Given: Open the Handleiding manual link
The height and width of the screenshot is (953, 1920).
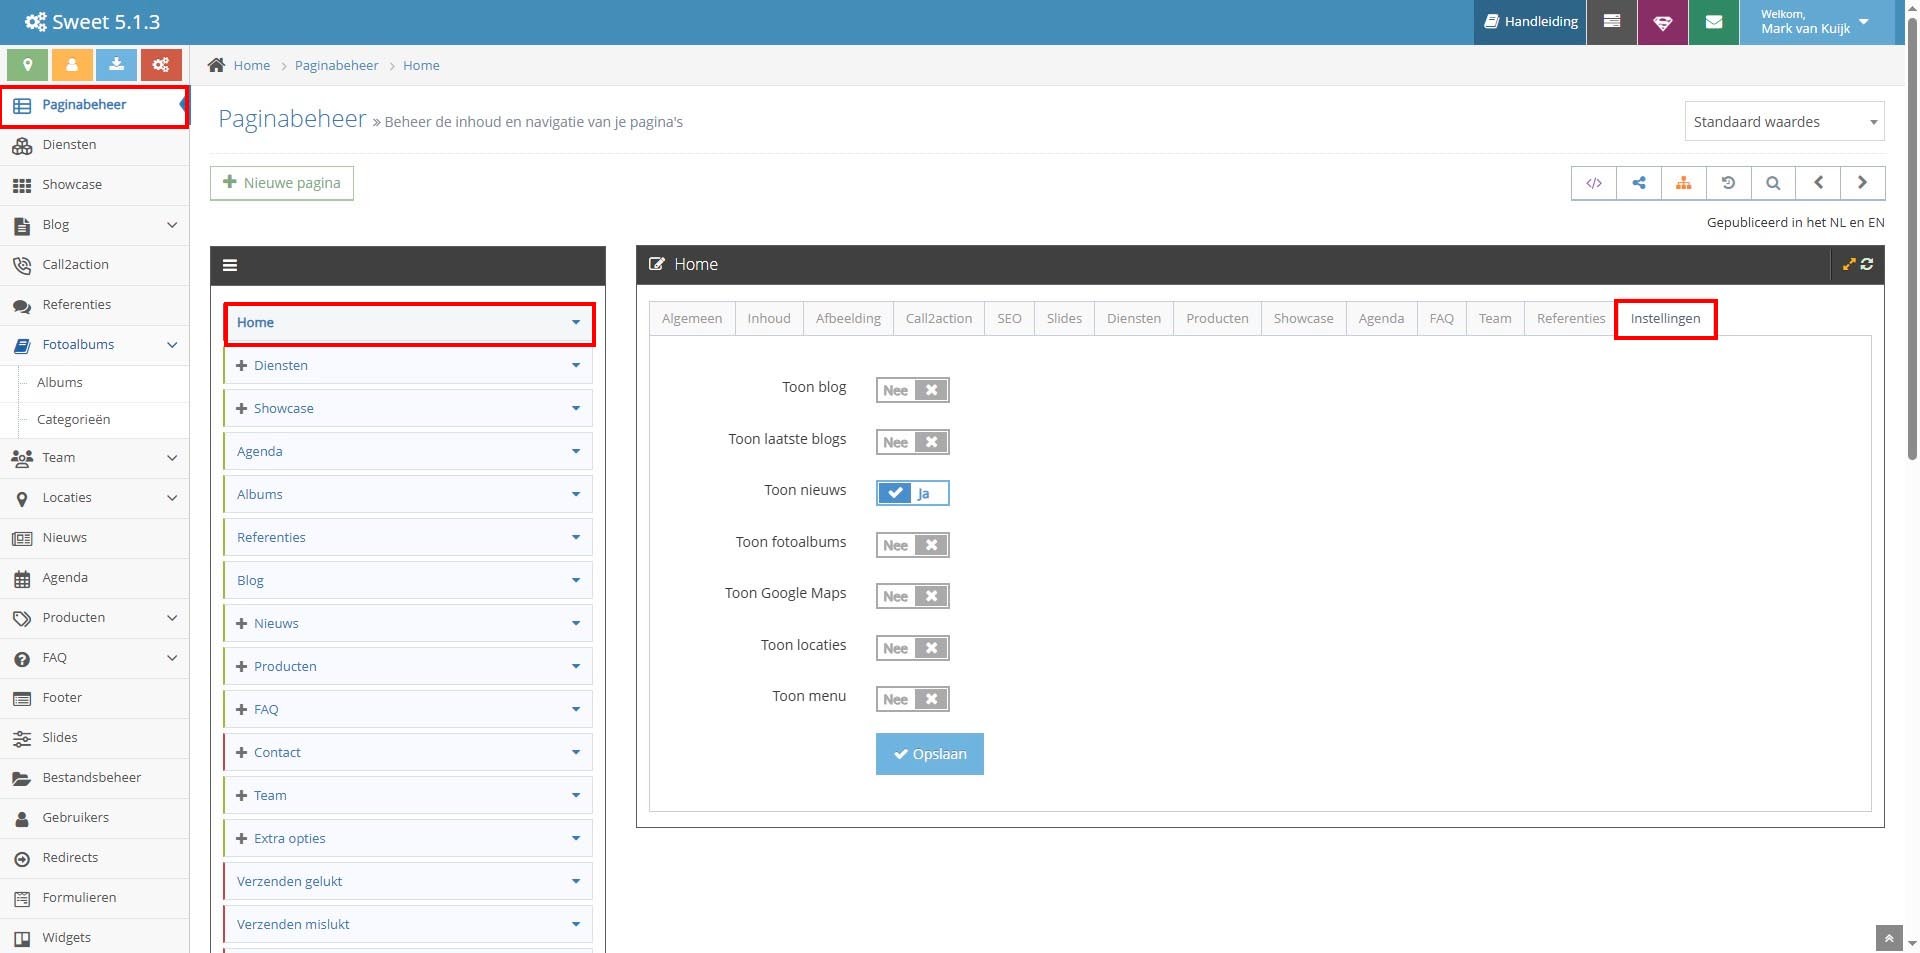Looking at the screenshot, I should click(1530, 22).
